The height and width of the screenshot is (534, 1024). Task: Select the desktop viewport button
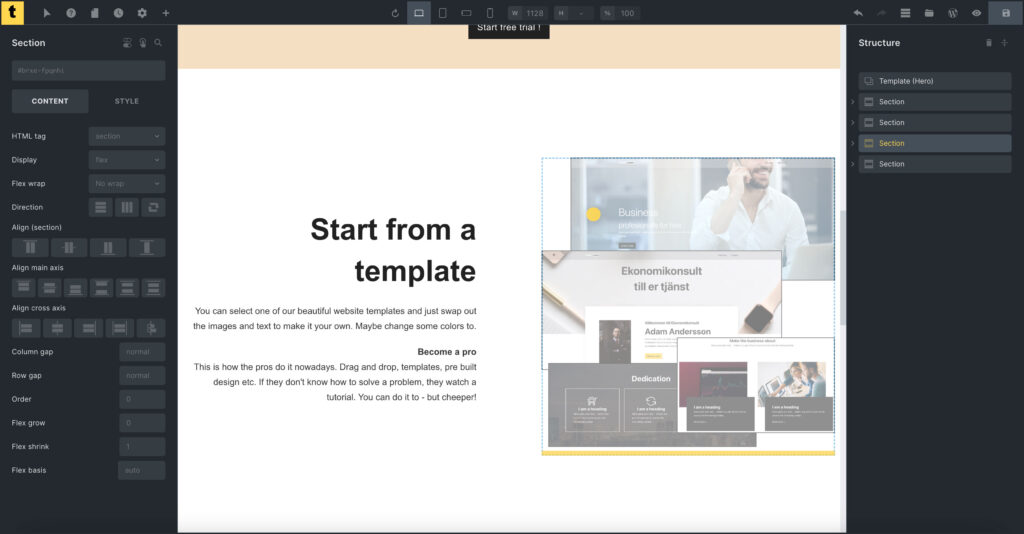[418, 13]
